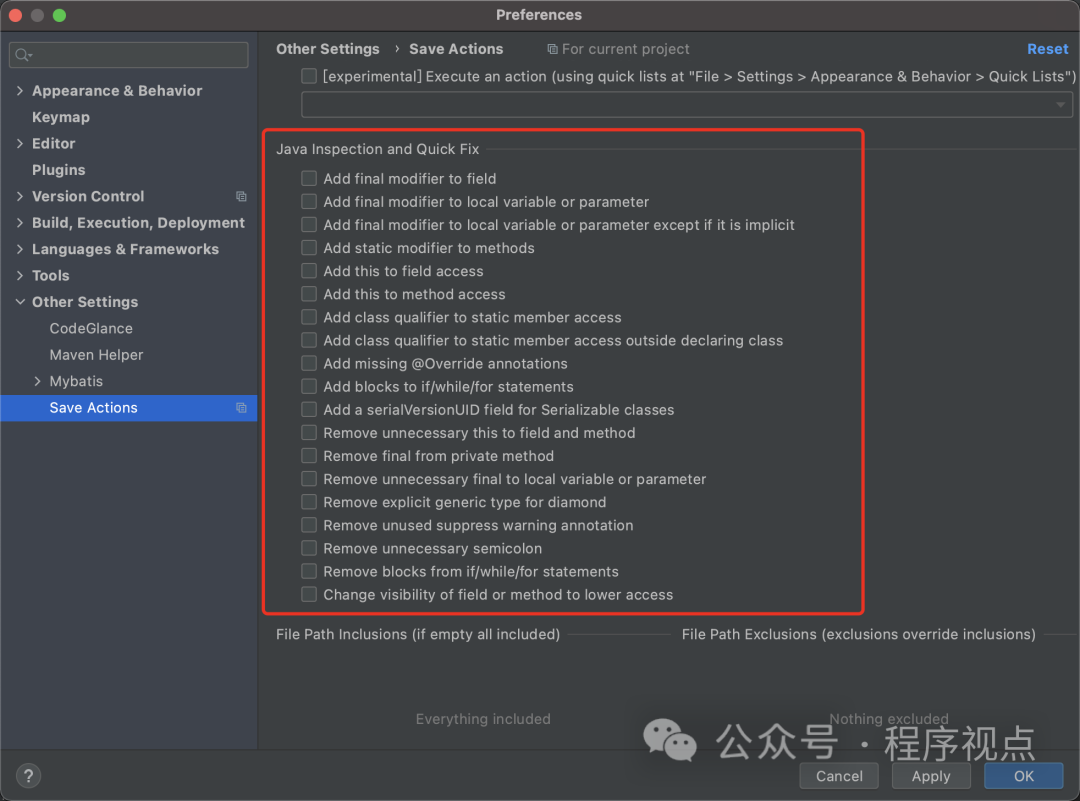1080x801 pixels.
Task: Open Maven Helper settings page
Action: point(96,355)
